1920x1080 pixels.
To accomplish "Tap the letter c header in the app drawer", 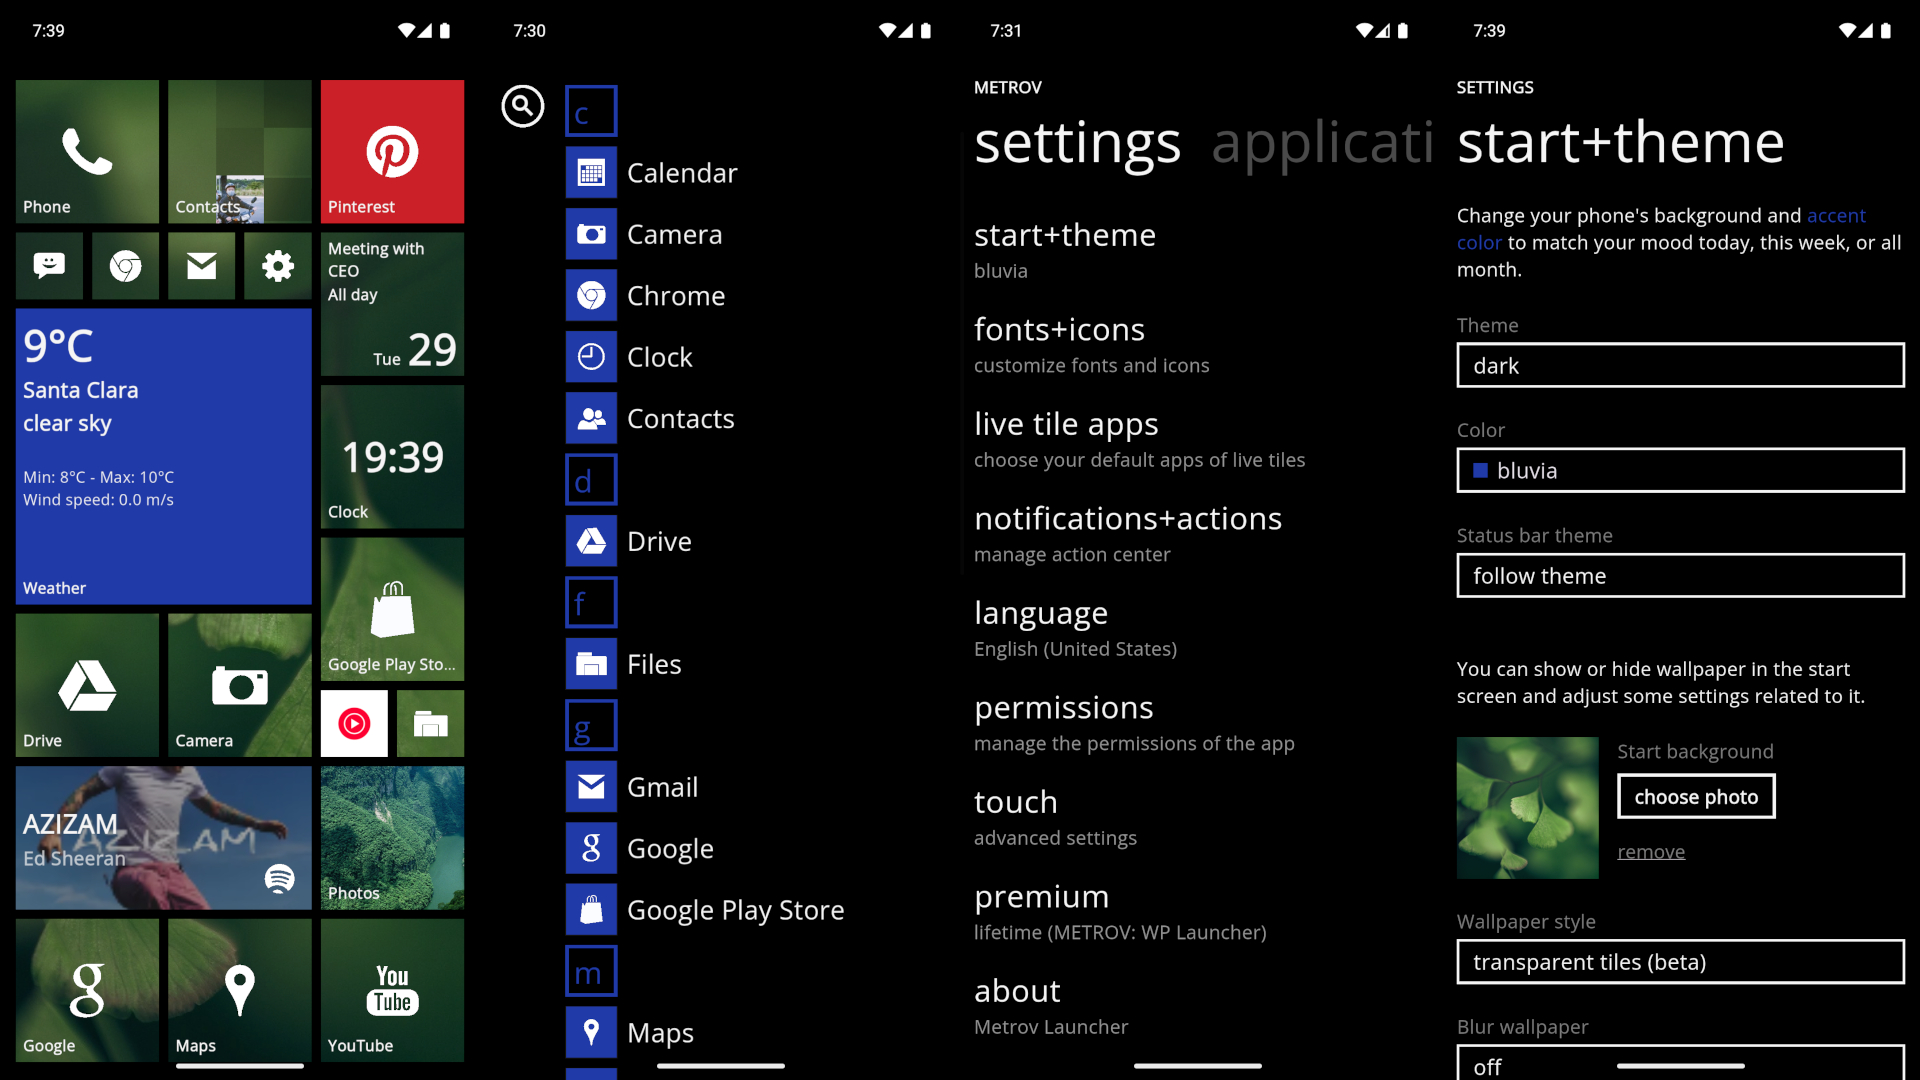I will [591, 110].
